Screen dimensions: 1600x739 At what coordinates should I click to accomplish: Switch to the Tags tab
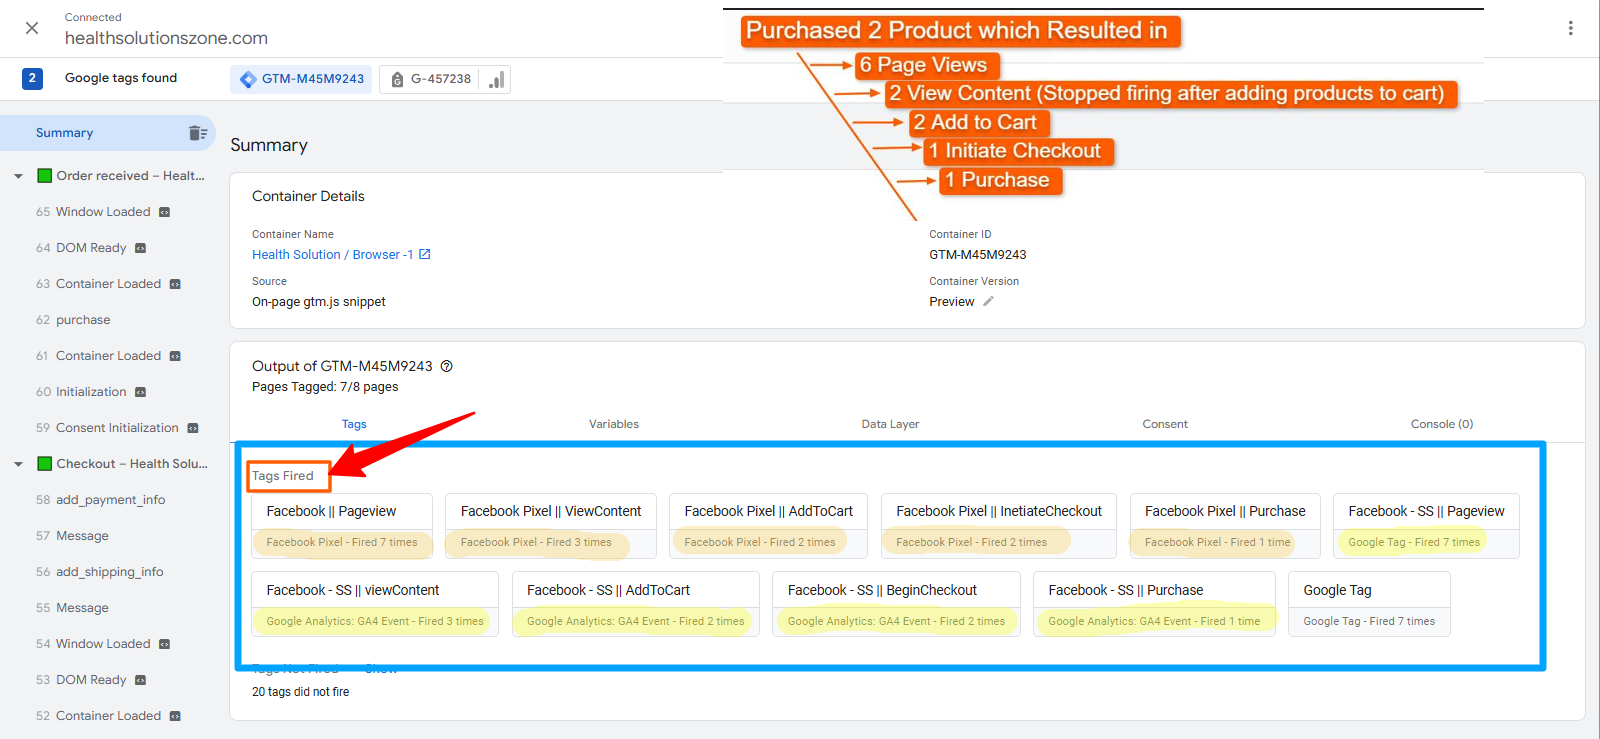point(354,424)
